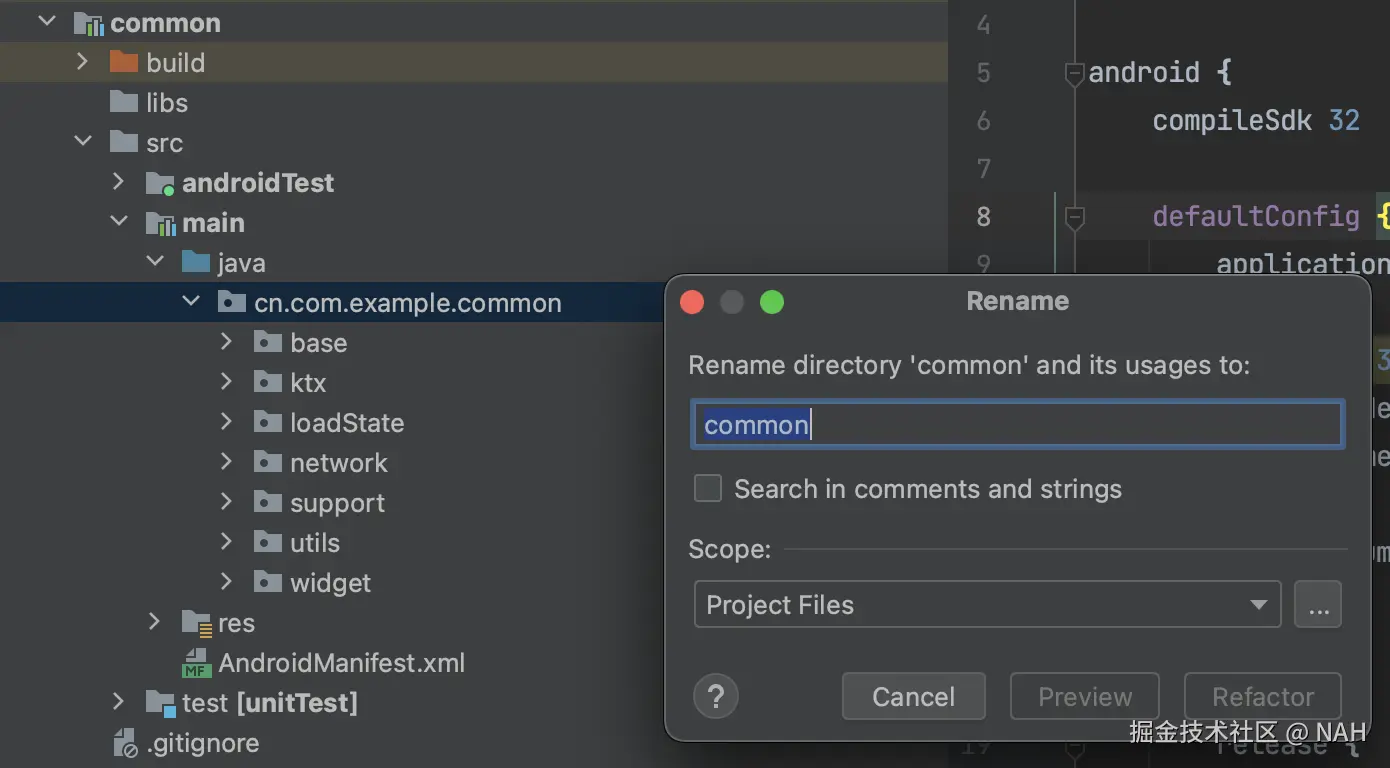
Task: Click the androidTest source folder icon
Action: point(160,183)
